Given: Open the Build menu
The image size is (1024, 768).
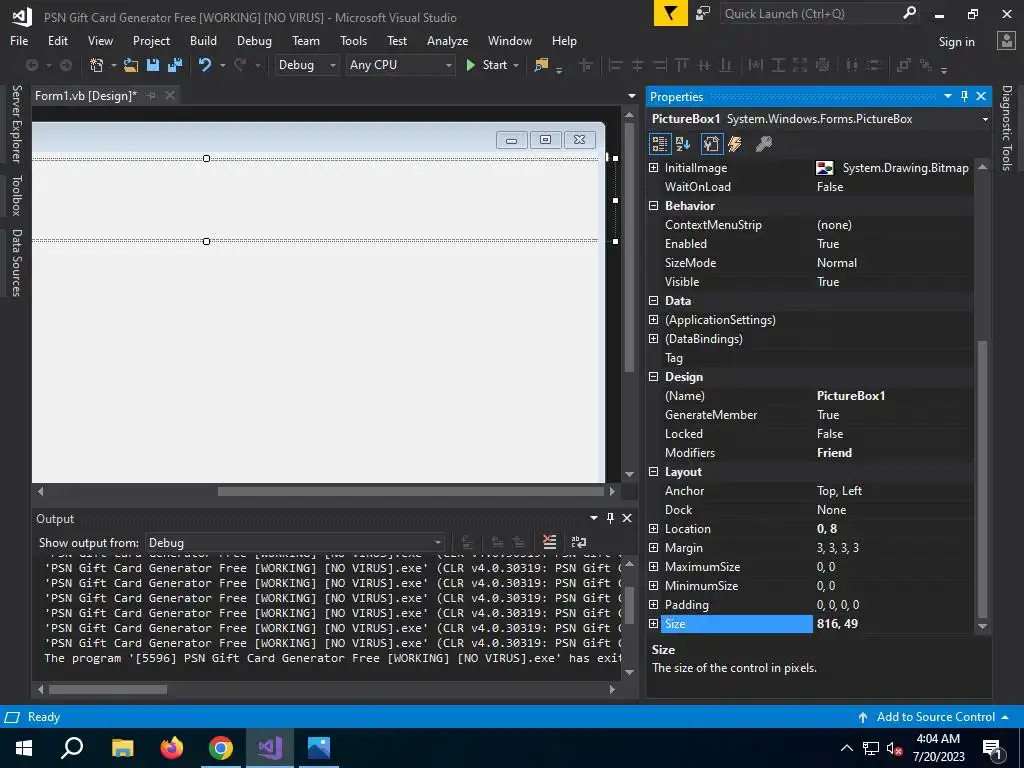Looking at the screenshot, I should 203,40.
